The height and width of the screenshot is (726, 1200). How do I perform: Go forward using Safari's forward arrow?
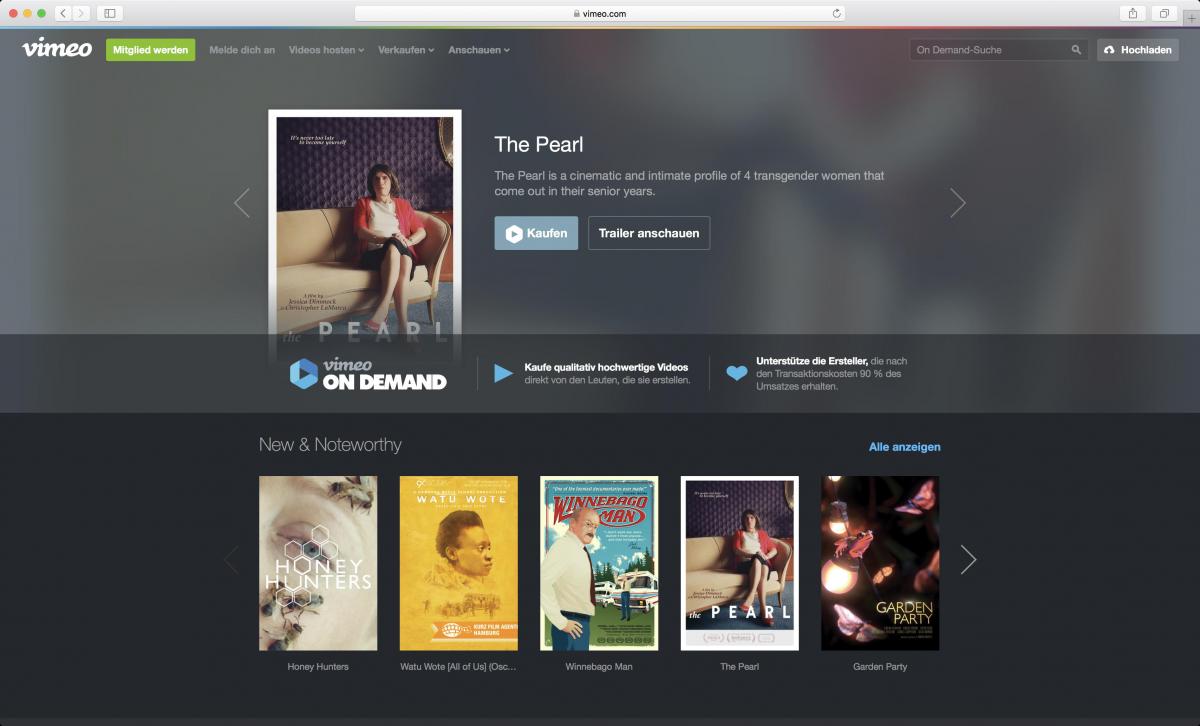point(81,13)
